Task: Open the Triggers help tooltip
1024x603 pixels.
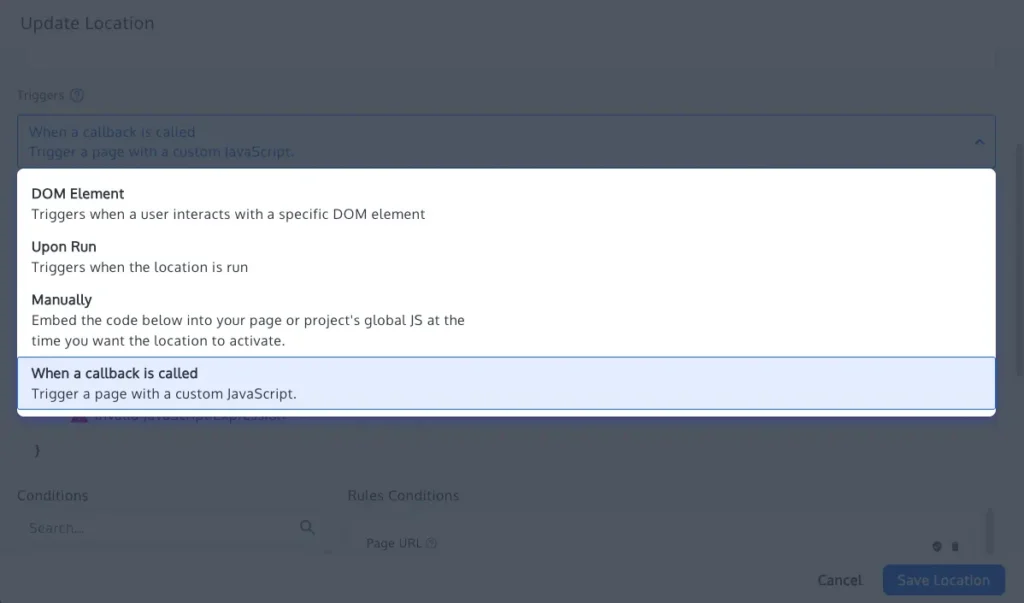Action: coord(78,95)
